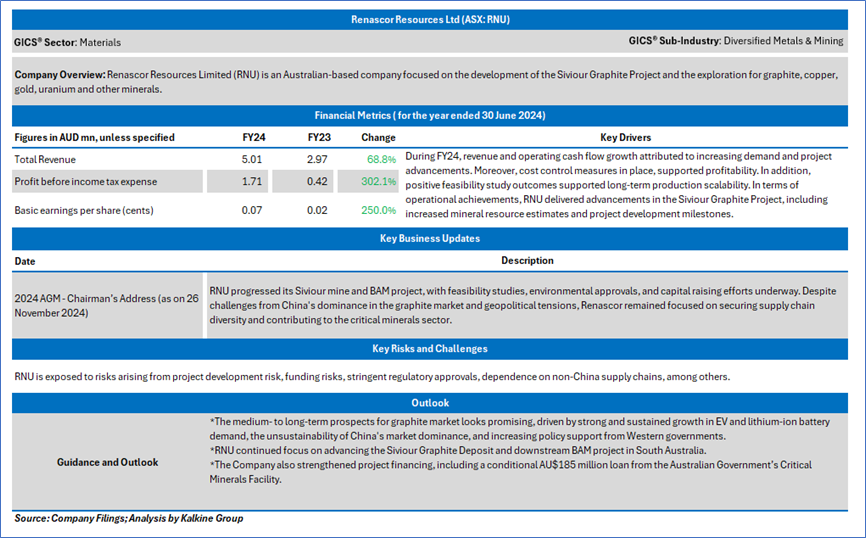Viewport: 866px width, 538px height.
Task: Select the 'Guidance and Outlook' label
Action: (x=108, y=462)
